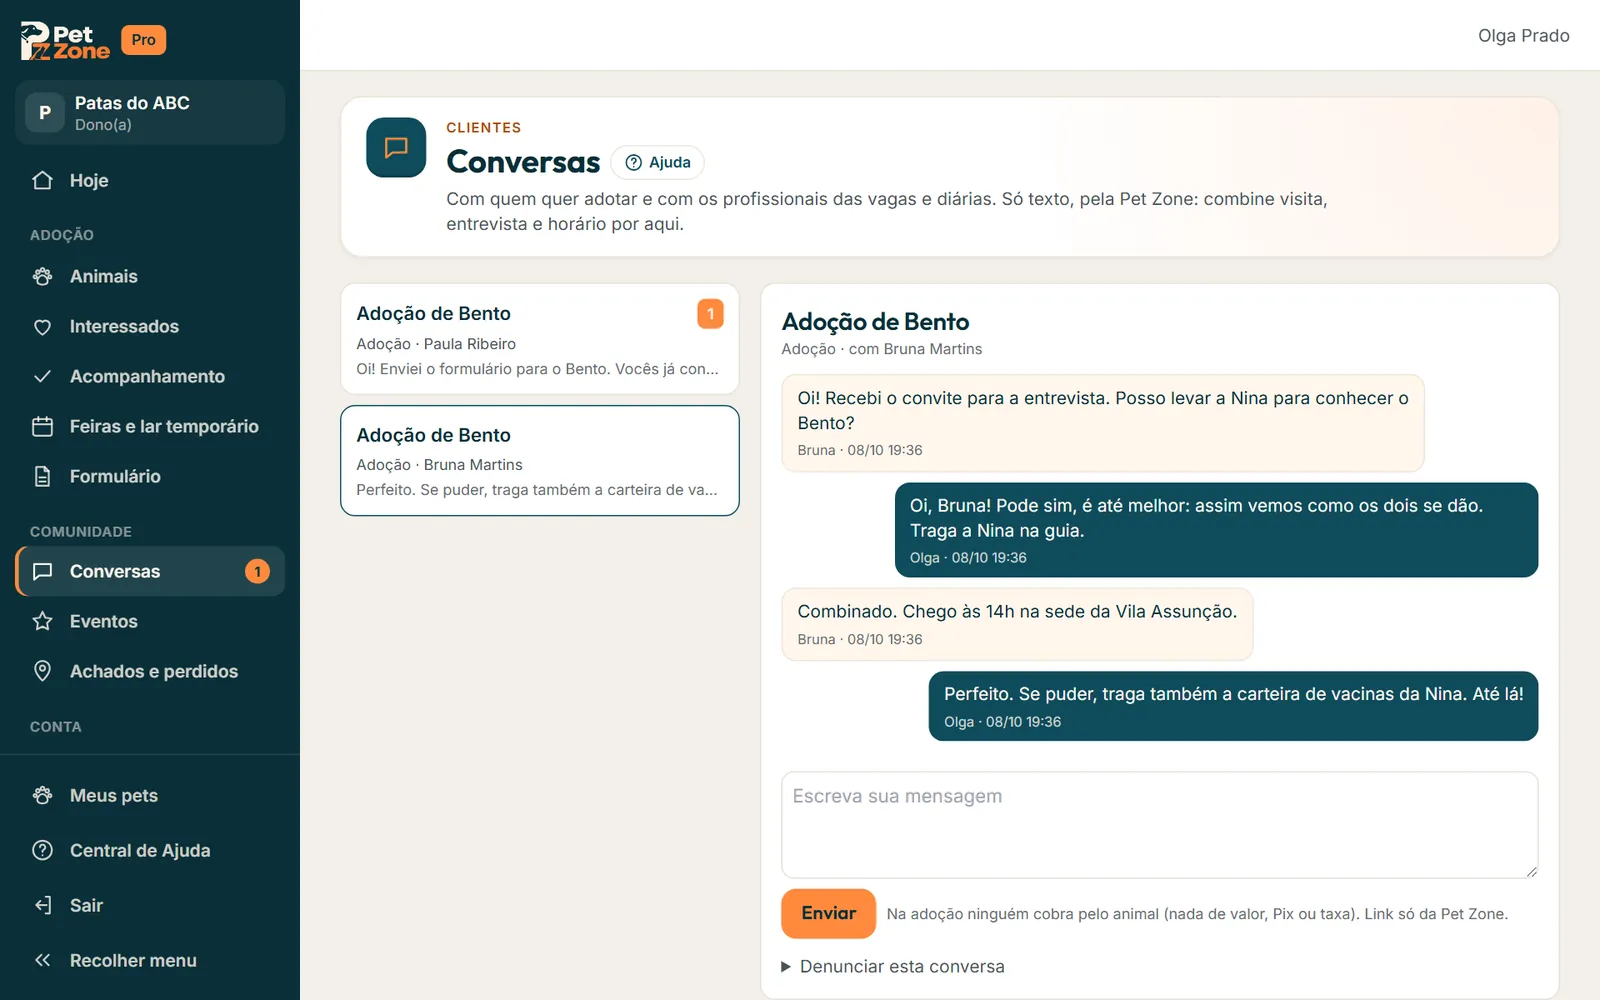Open Eventos menu item

point(150,622)
